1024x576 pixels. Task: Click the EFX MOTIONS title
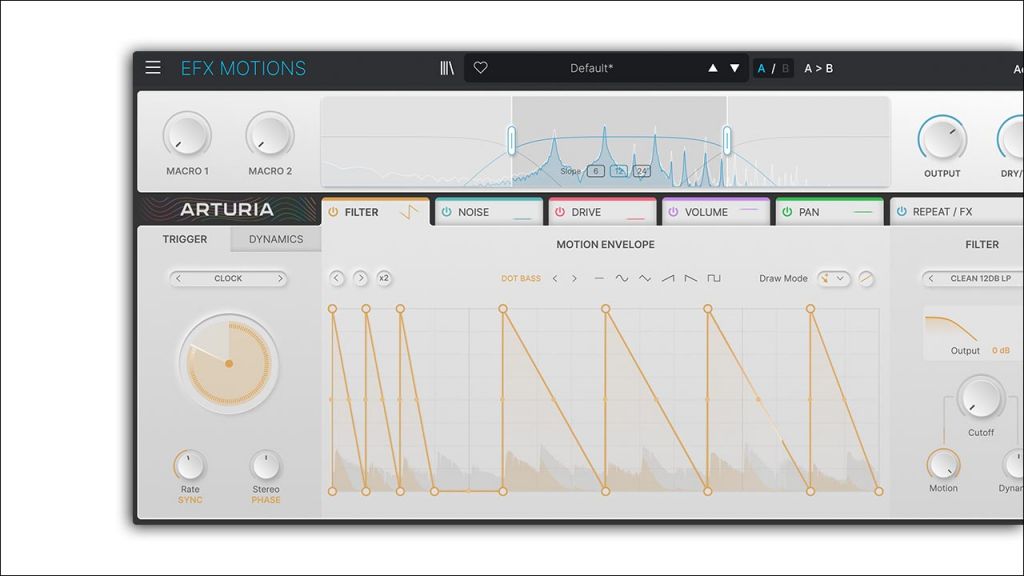click(x=243, y=68)
